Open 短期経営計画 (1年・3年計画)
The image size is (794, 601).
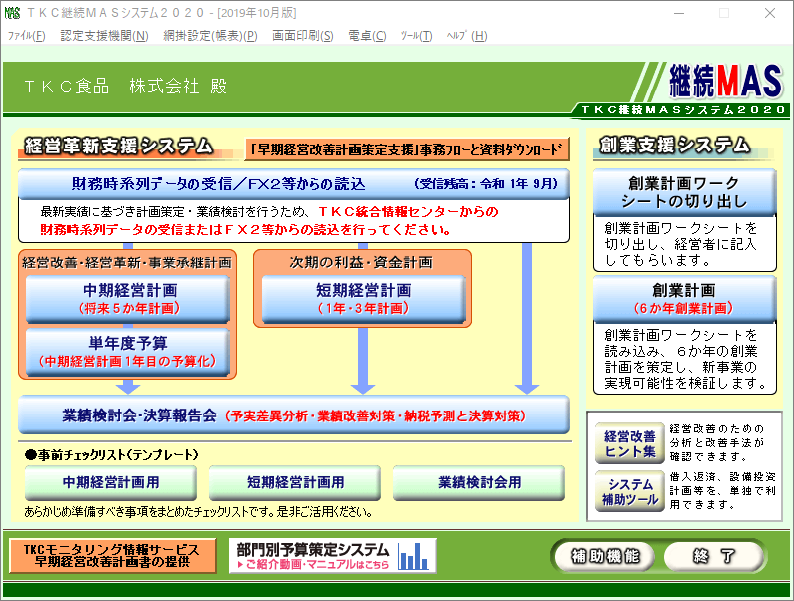[363, 299]
